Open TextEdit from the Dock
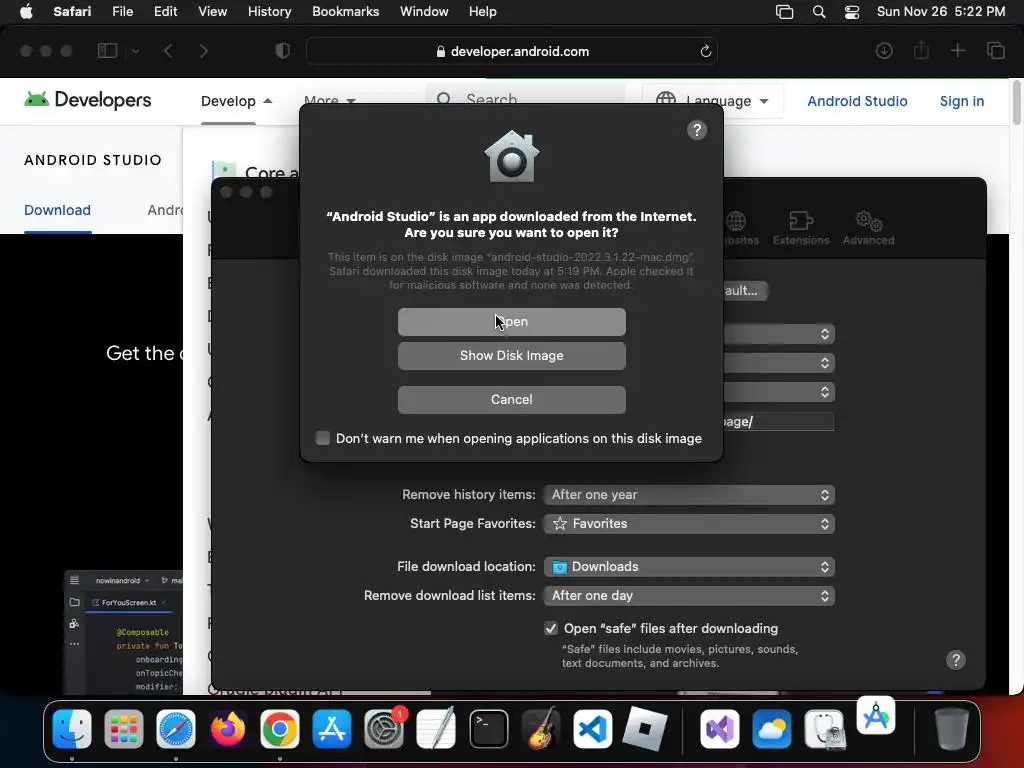This screenshot has width=1024, height=768. click(x=436, y=729)
